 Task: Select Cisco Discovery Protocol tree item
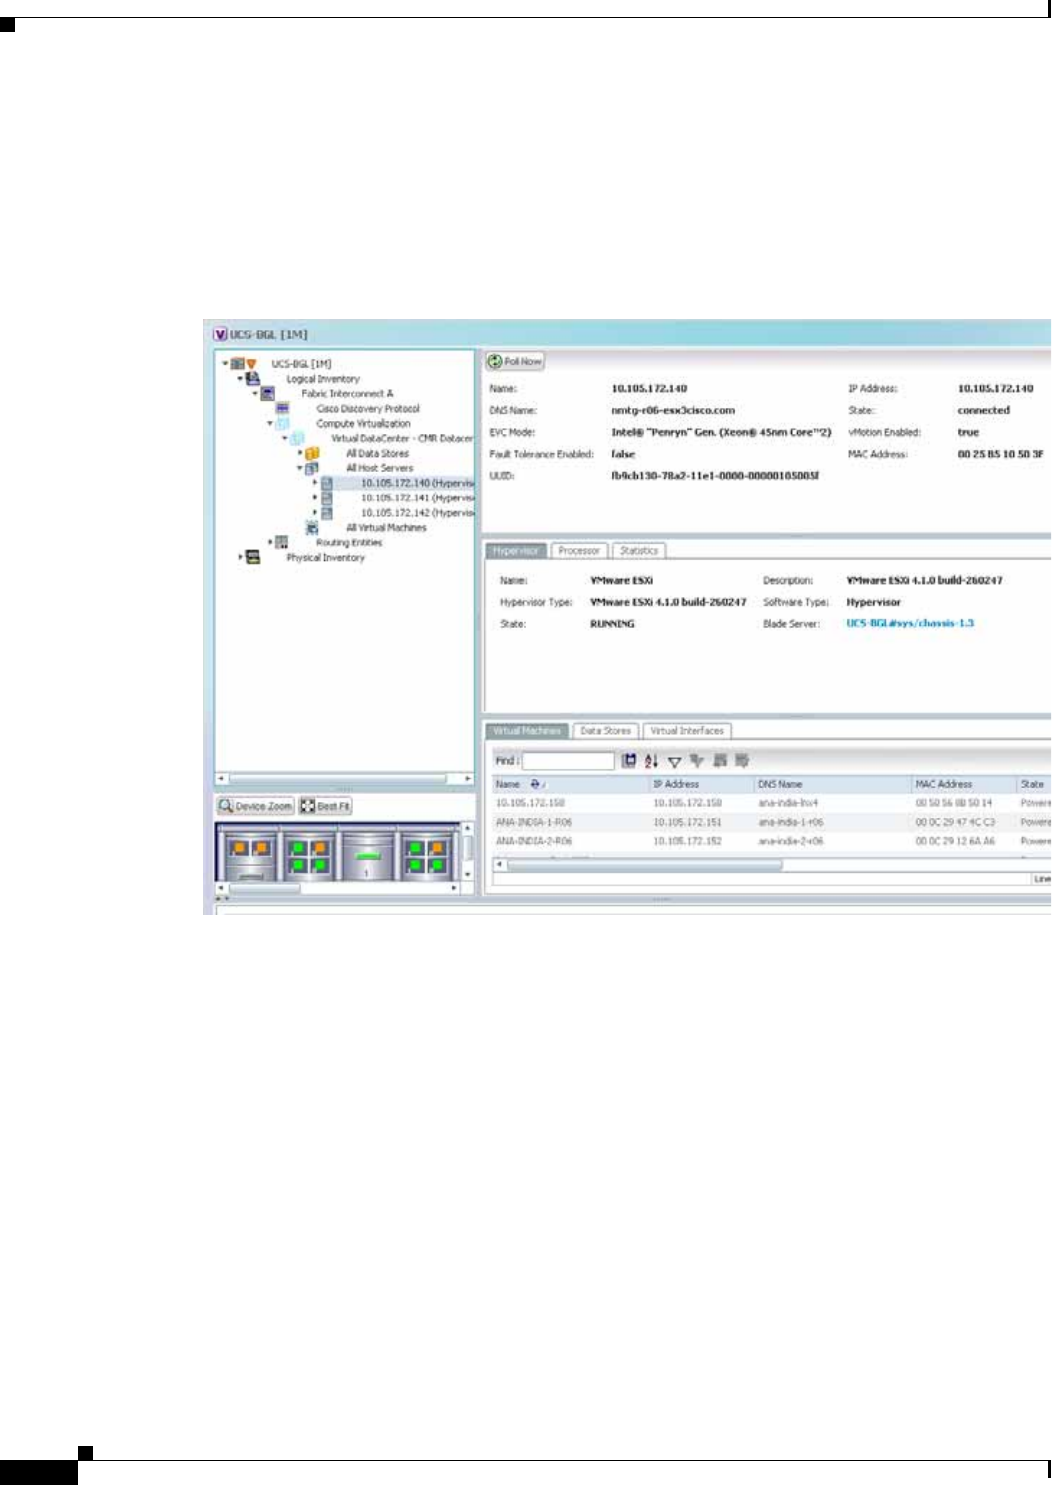368,409
